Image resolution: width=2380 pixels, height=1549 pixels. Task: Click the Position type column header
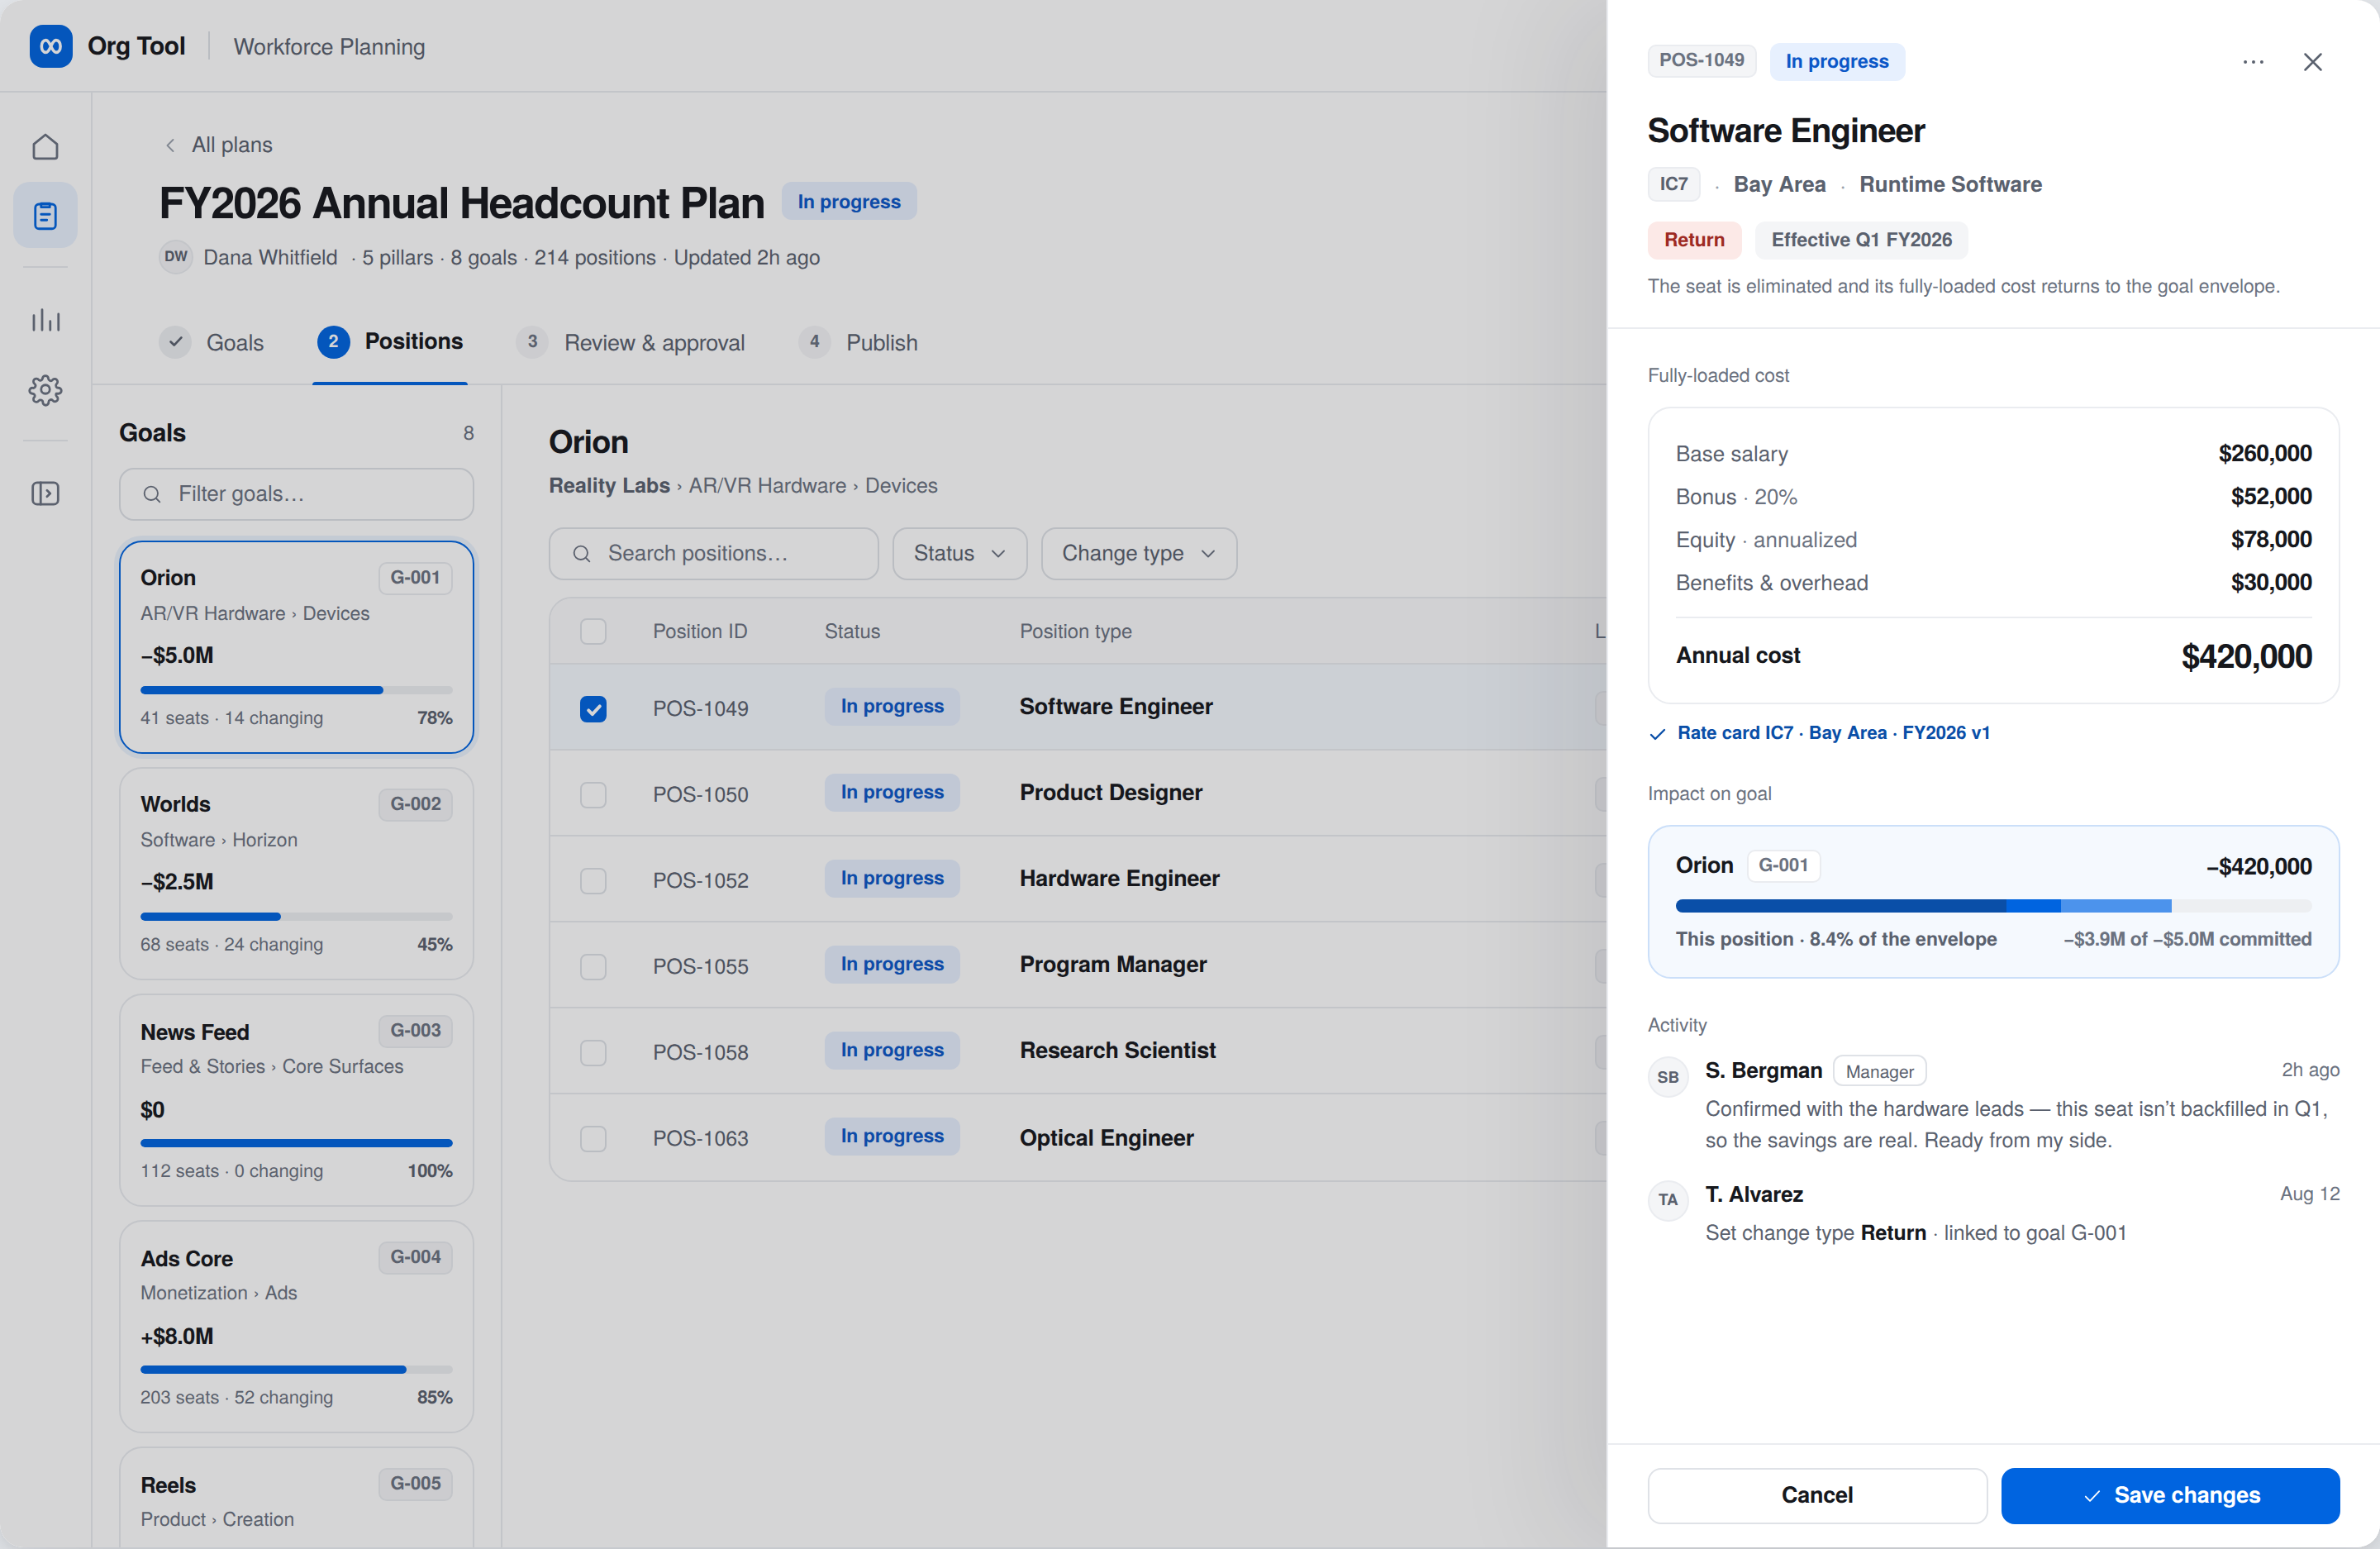[x=1075, y=631]
